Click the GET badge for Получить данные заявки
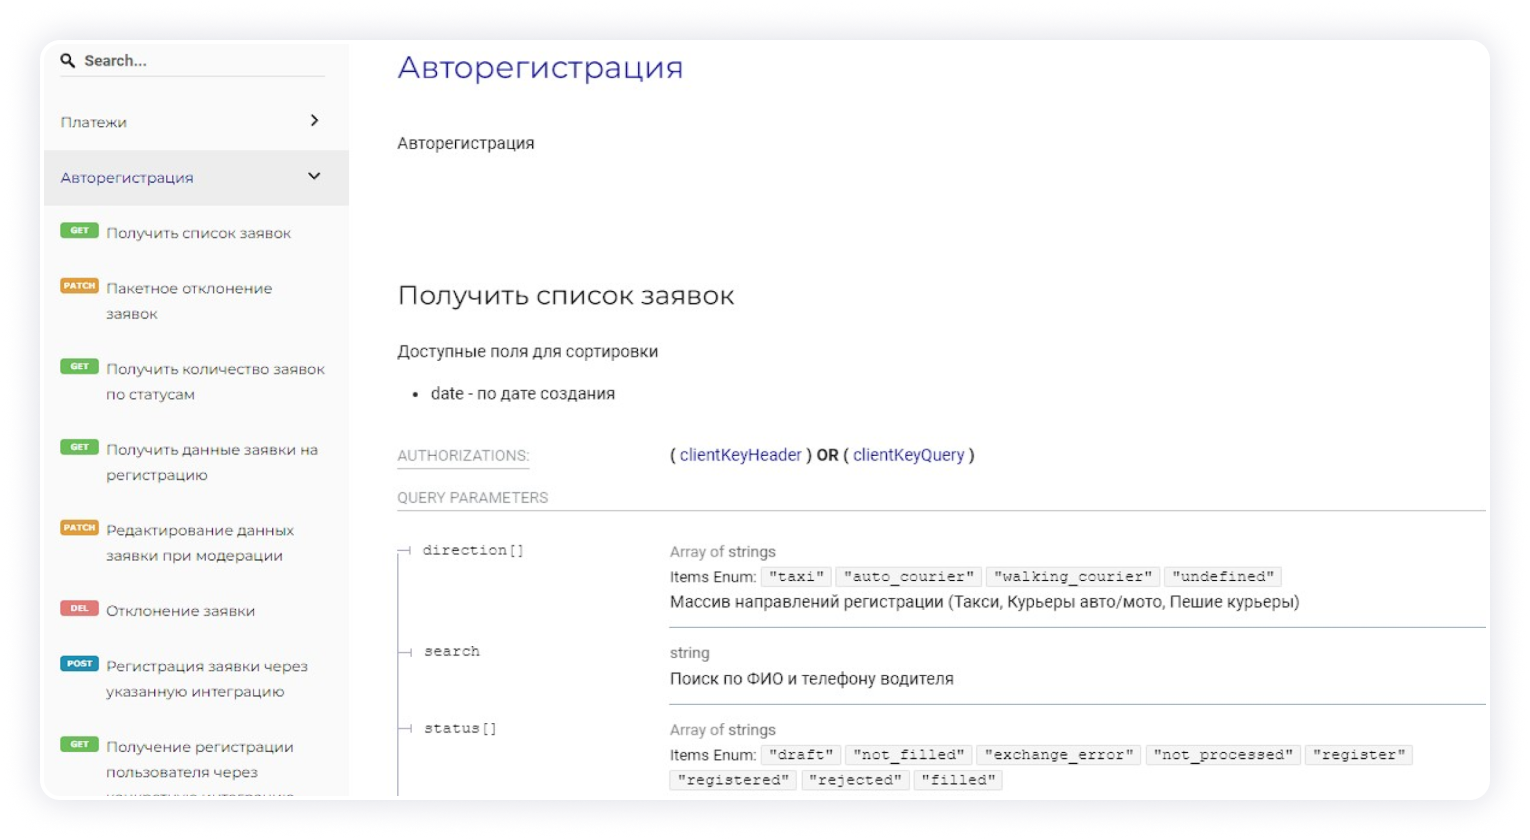 (x=79, y=447)
